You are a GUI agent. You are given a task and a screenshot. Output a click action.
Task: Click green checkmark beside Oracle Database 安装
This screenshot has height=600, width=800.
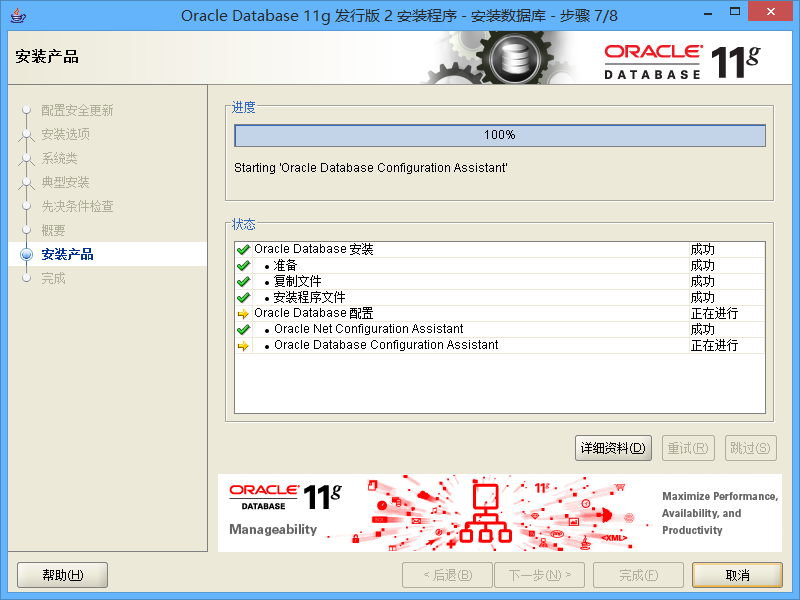click(243, 249)
